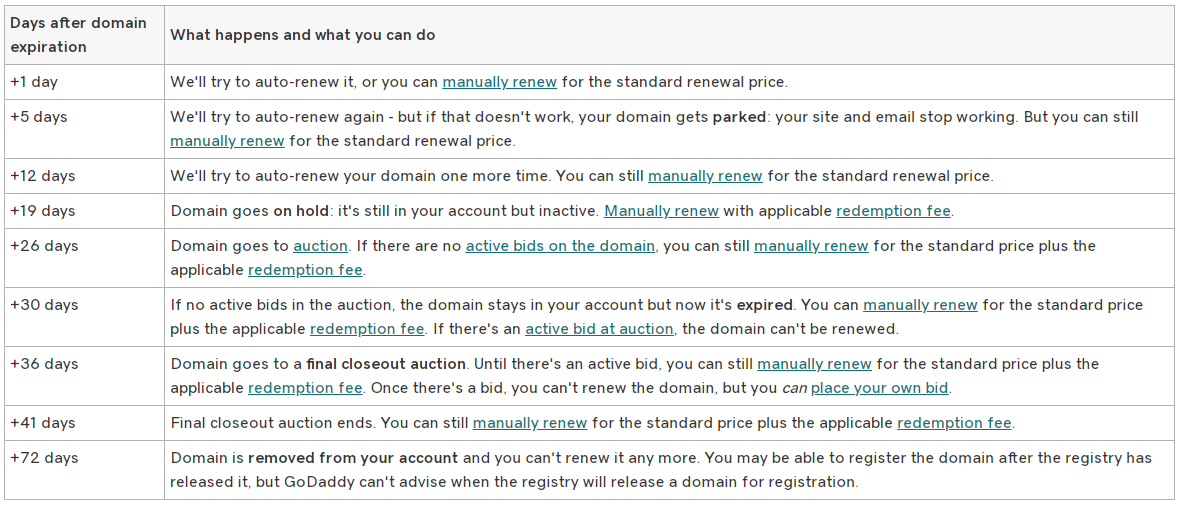Select the '+36 days' cell
This screenshot has width=1181, height=507.
click(x=84, y=376)
